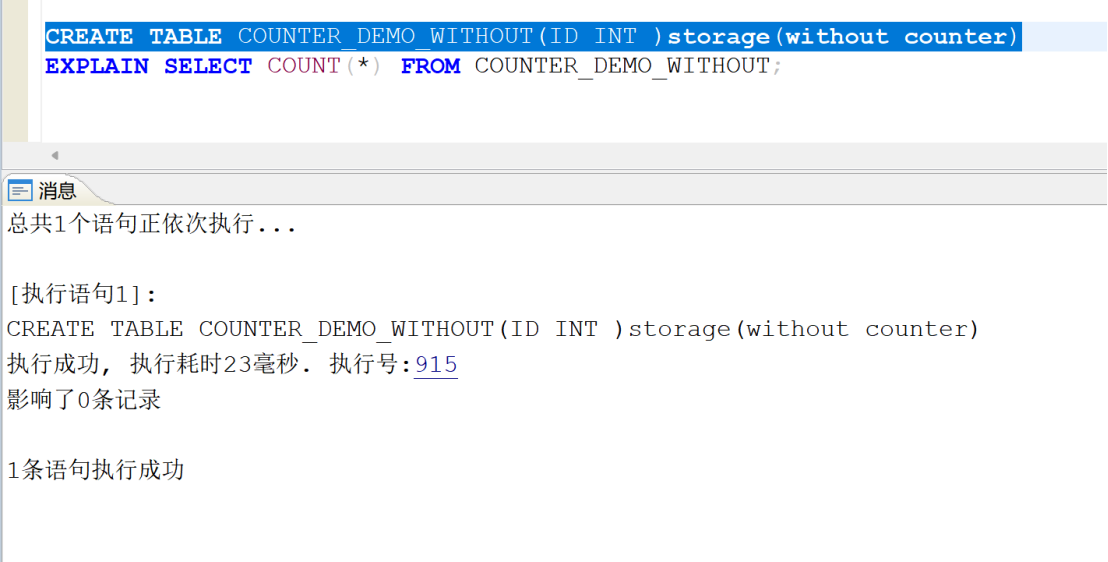Image resolution: width=1108 pixels, height=562 pixels.
Task: Click the FROM keyword in the editor
Action: click(430, 67)
